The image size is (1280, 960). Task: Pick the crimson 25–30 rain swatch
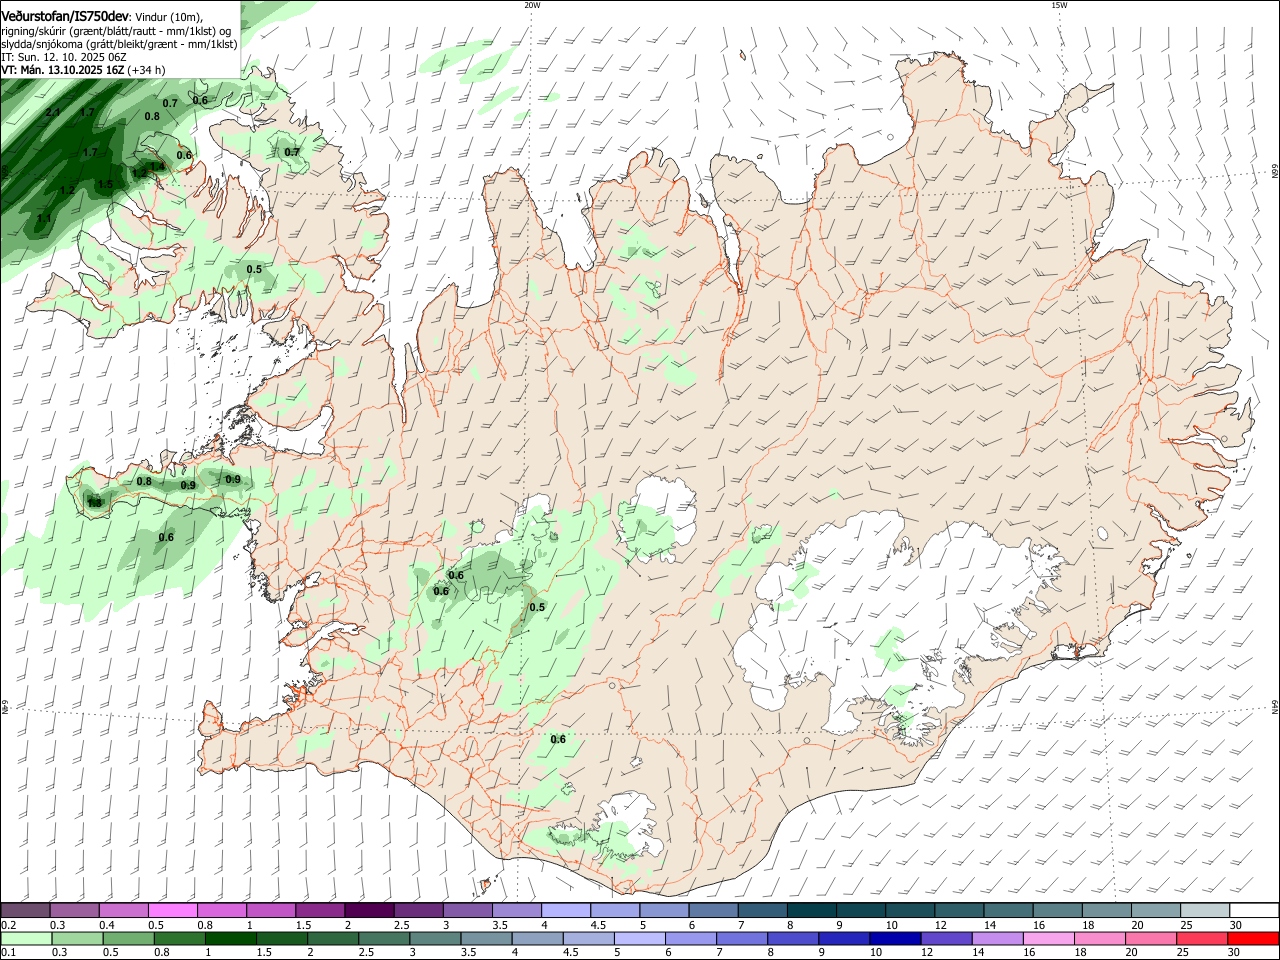pyautogui.click(x=1201, y=938)
